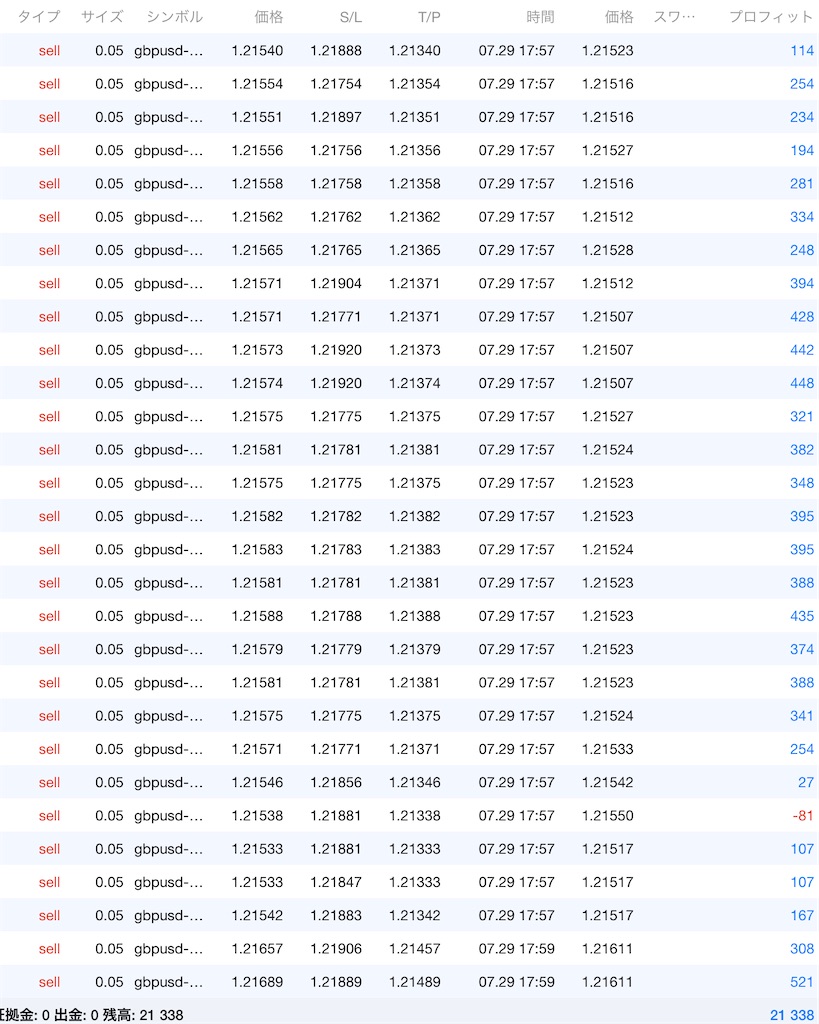
Task: Click the T/P column header
Action: click(429, 18)
